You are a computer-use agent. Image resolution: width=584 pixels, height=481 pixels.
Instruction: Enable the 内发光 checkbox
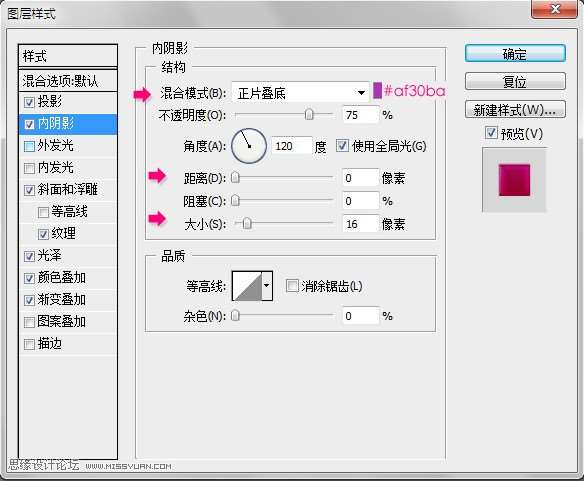(29, 168)
